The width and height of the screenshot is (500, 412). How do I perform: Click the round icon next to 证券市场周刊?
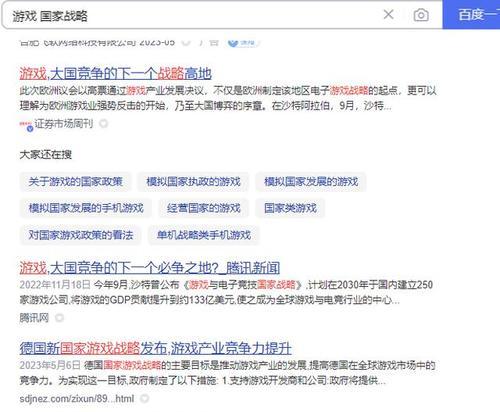tap(104, 124)
